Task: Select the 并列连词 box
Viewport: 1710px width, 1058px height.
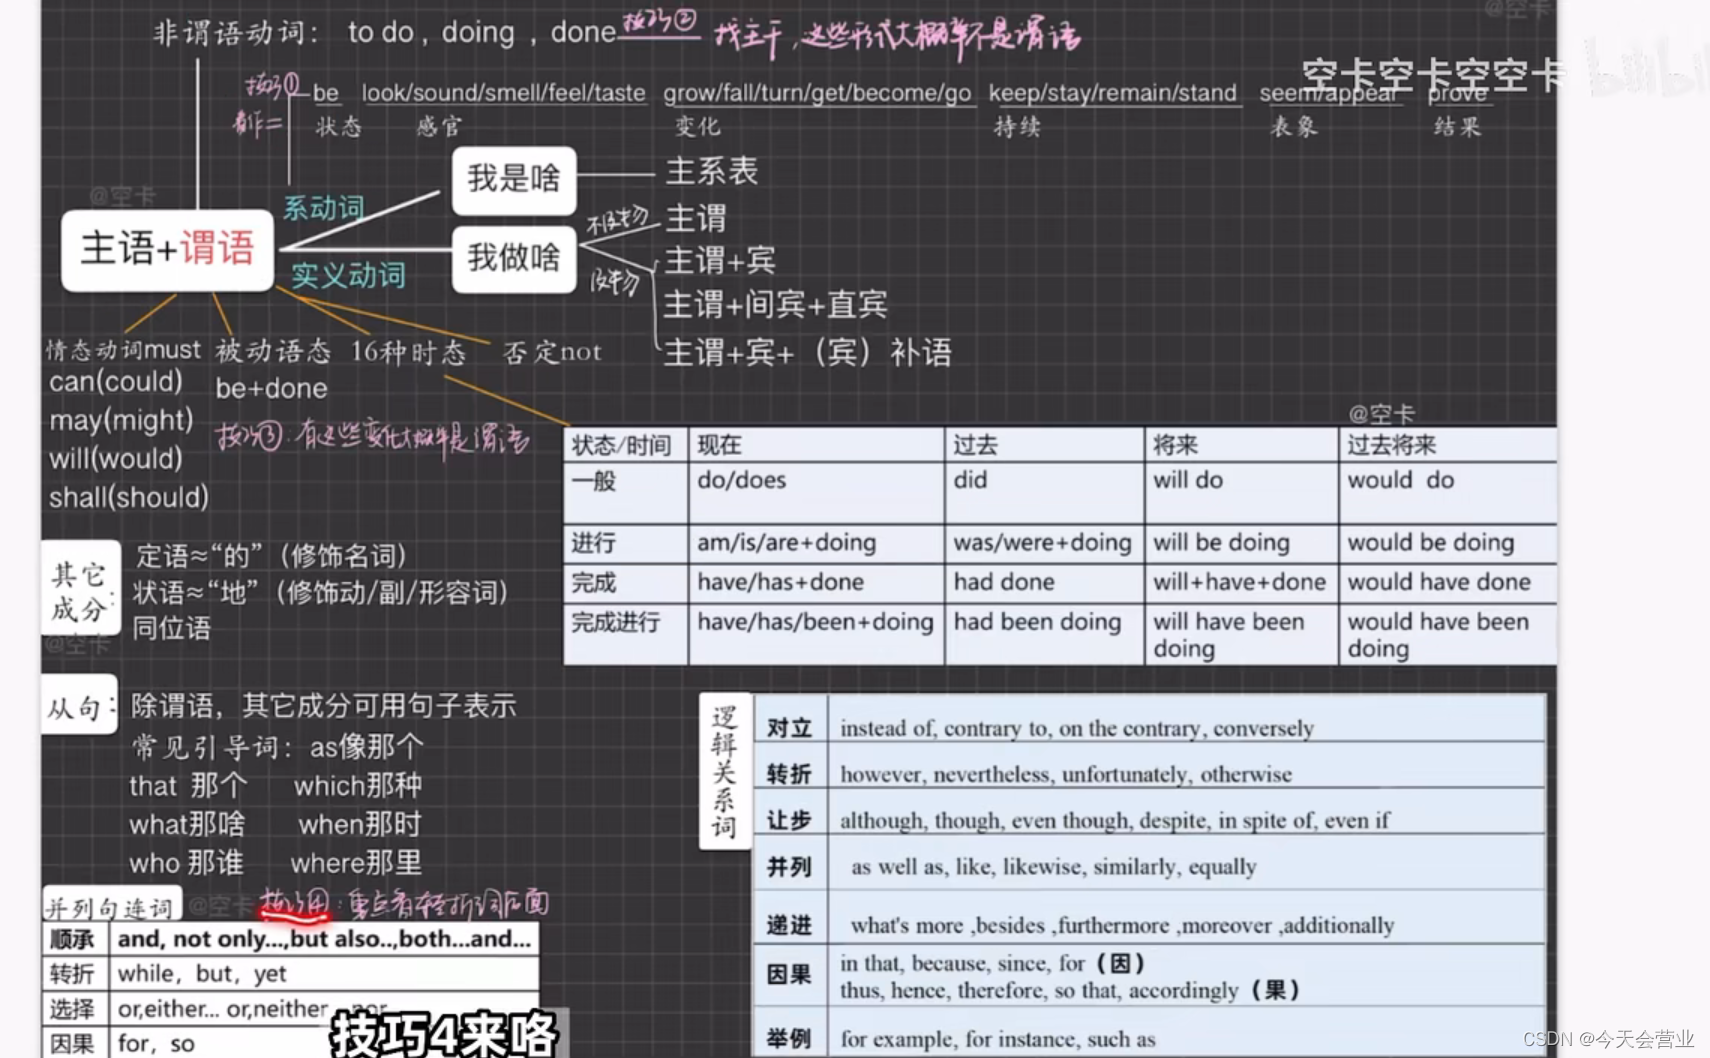Action: (111, 906)
